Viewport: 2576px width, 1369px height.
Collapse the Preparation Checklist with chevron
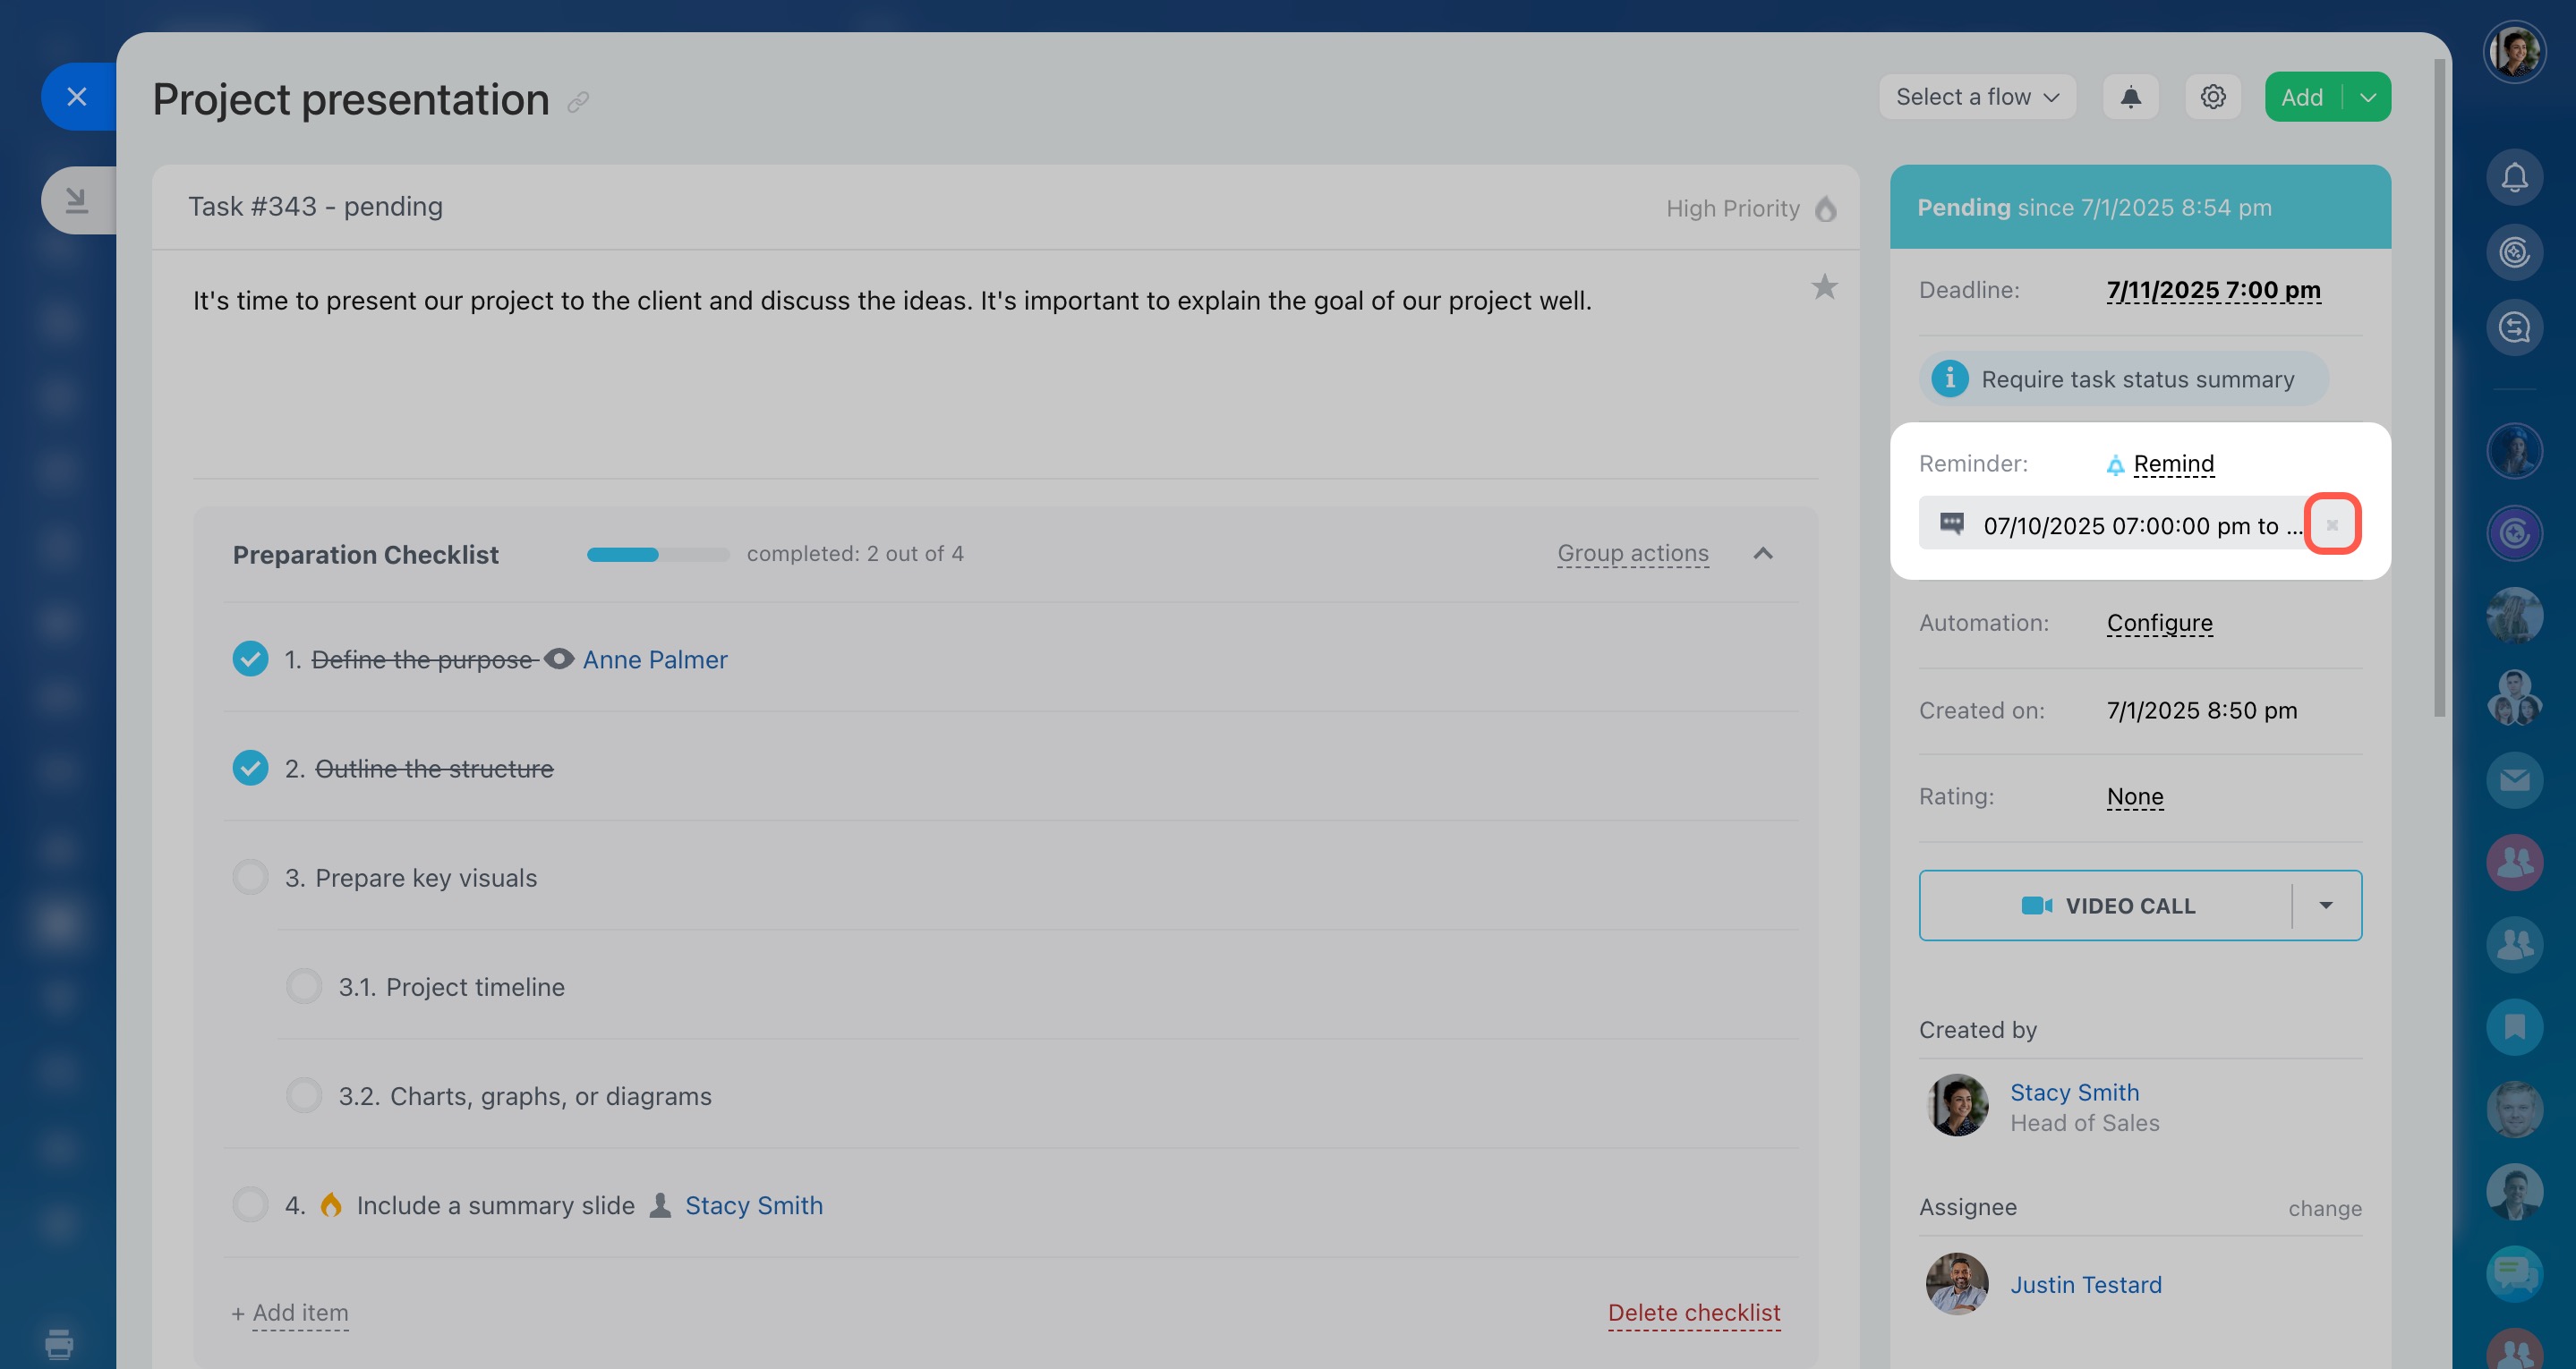pos(1762,553)
